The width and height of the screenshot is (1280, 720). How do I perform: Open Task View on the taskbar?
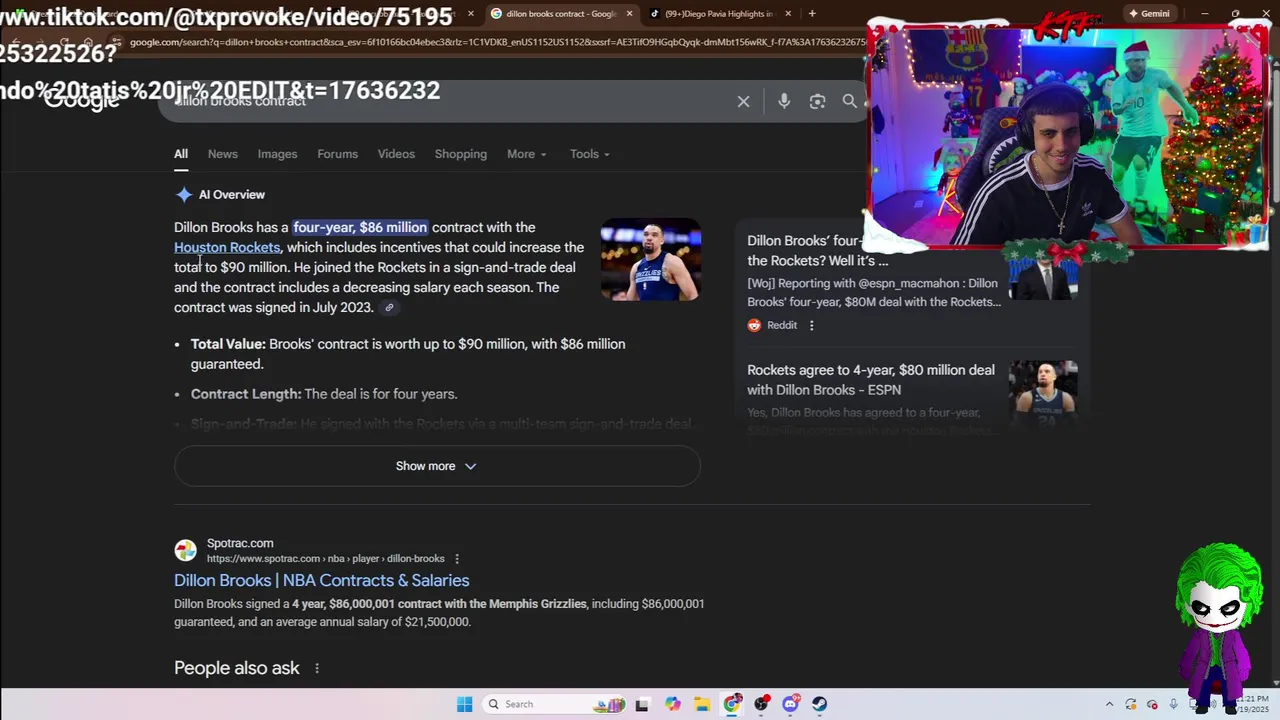tap(642, 704)
